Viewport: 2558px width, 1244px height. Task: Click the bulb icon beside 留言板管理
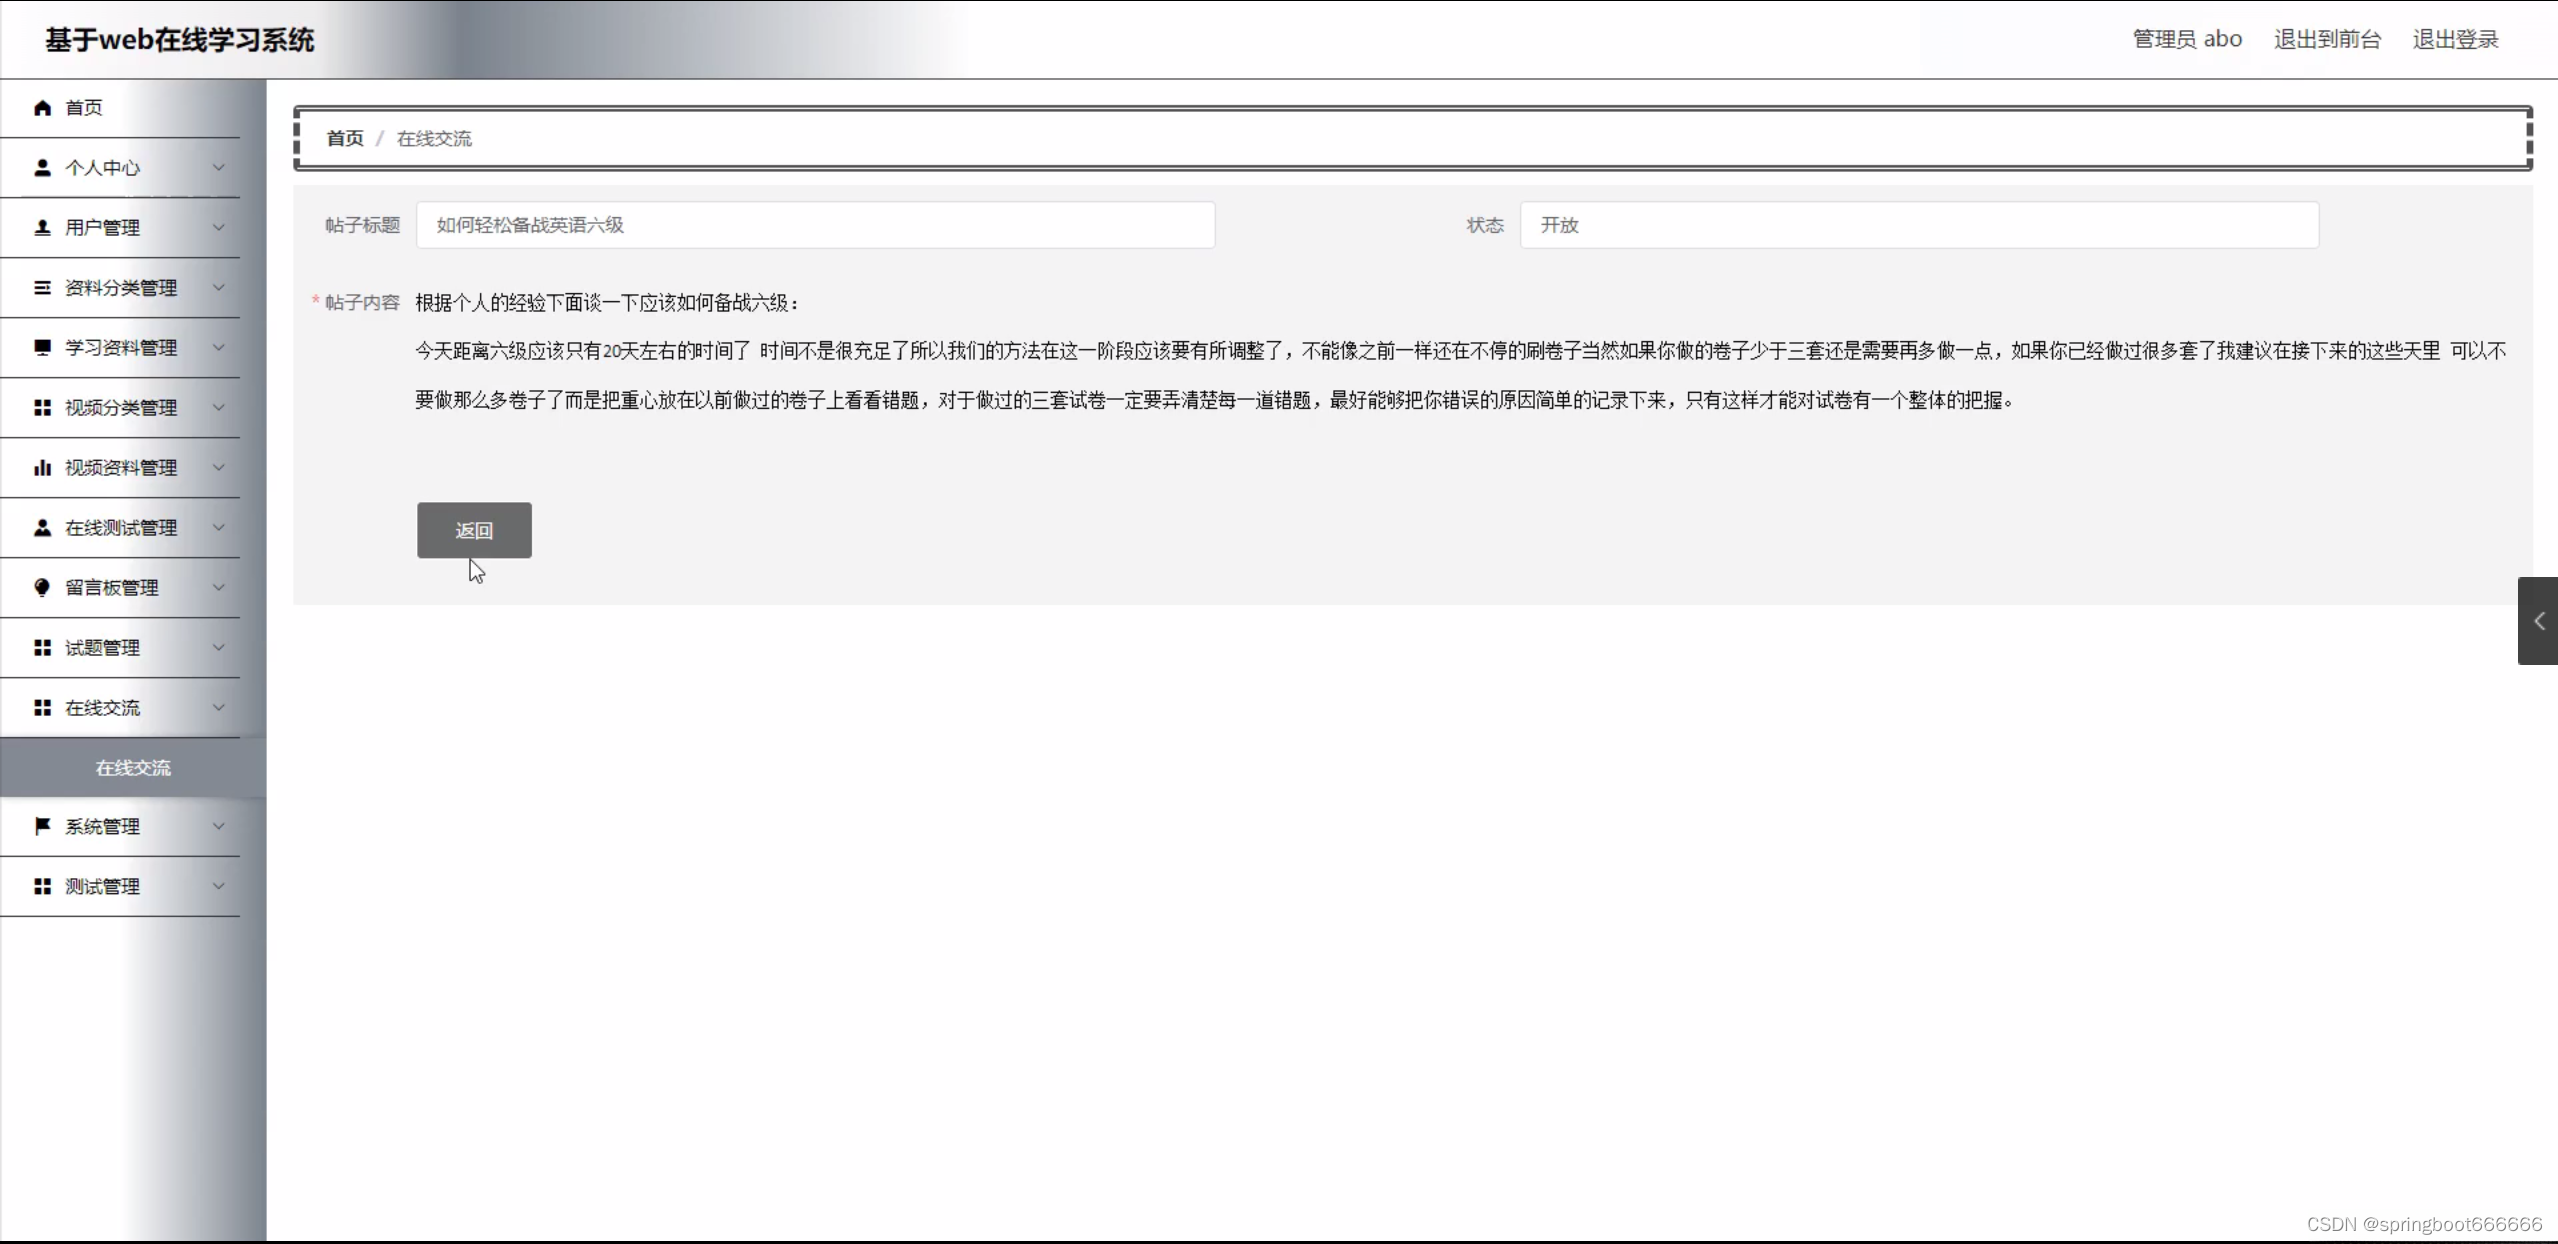[42, 588]
